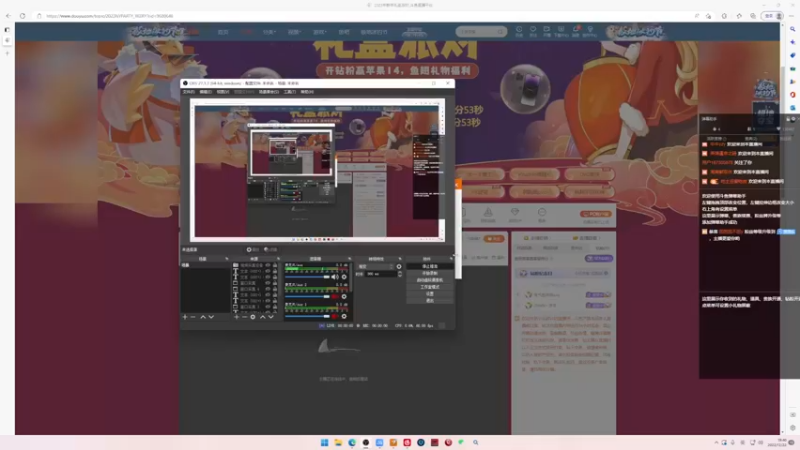The image size is (800, 450).
Task: Lock the 窗口采集 4 source
Action: [x=276, y=289]
